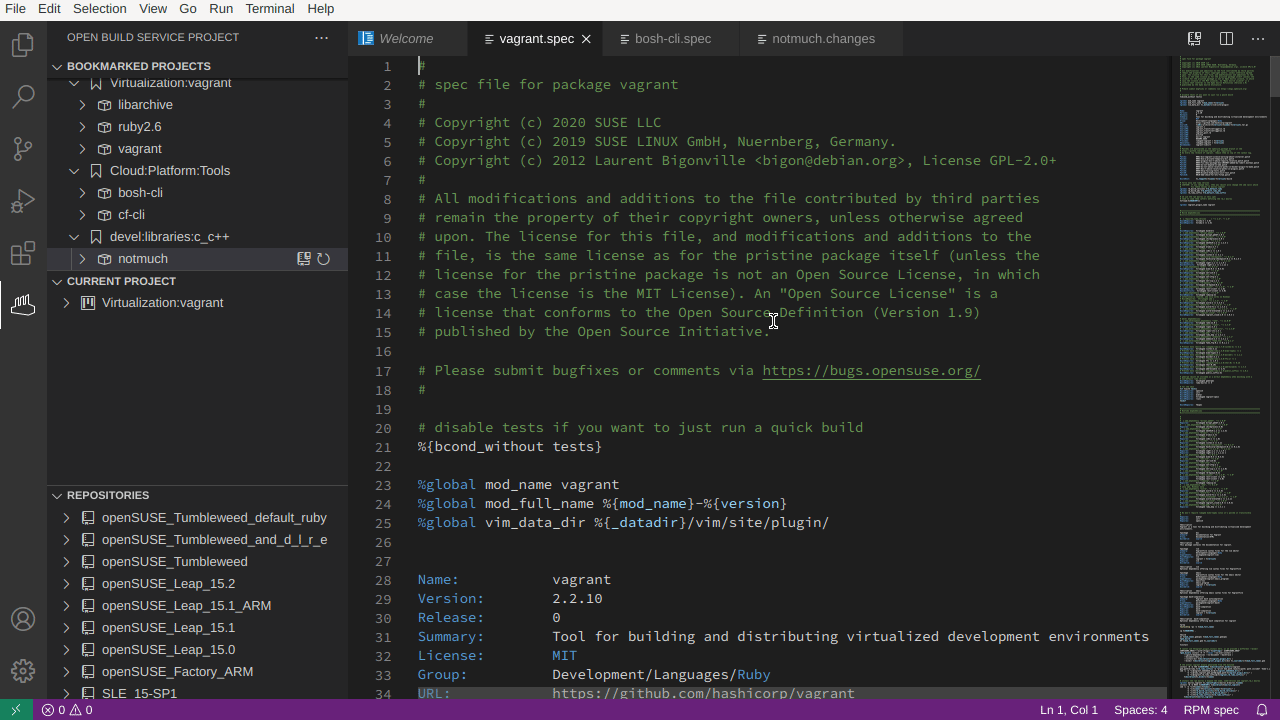
Task: Open the Search view in activity bar
Action: tap(23, 97)
